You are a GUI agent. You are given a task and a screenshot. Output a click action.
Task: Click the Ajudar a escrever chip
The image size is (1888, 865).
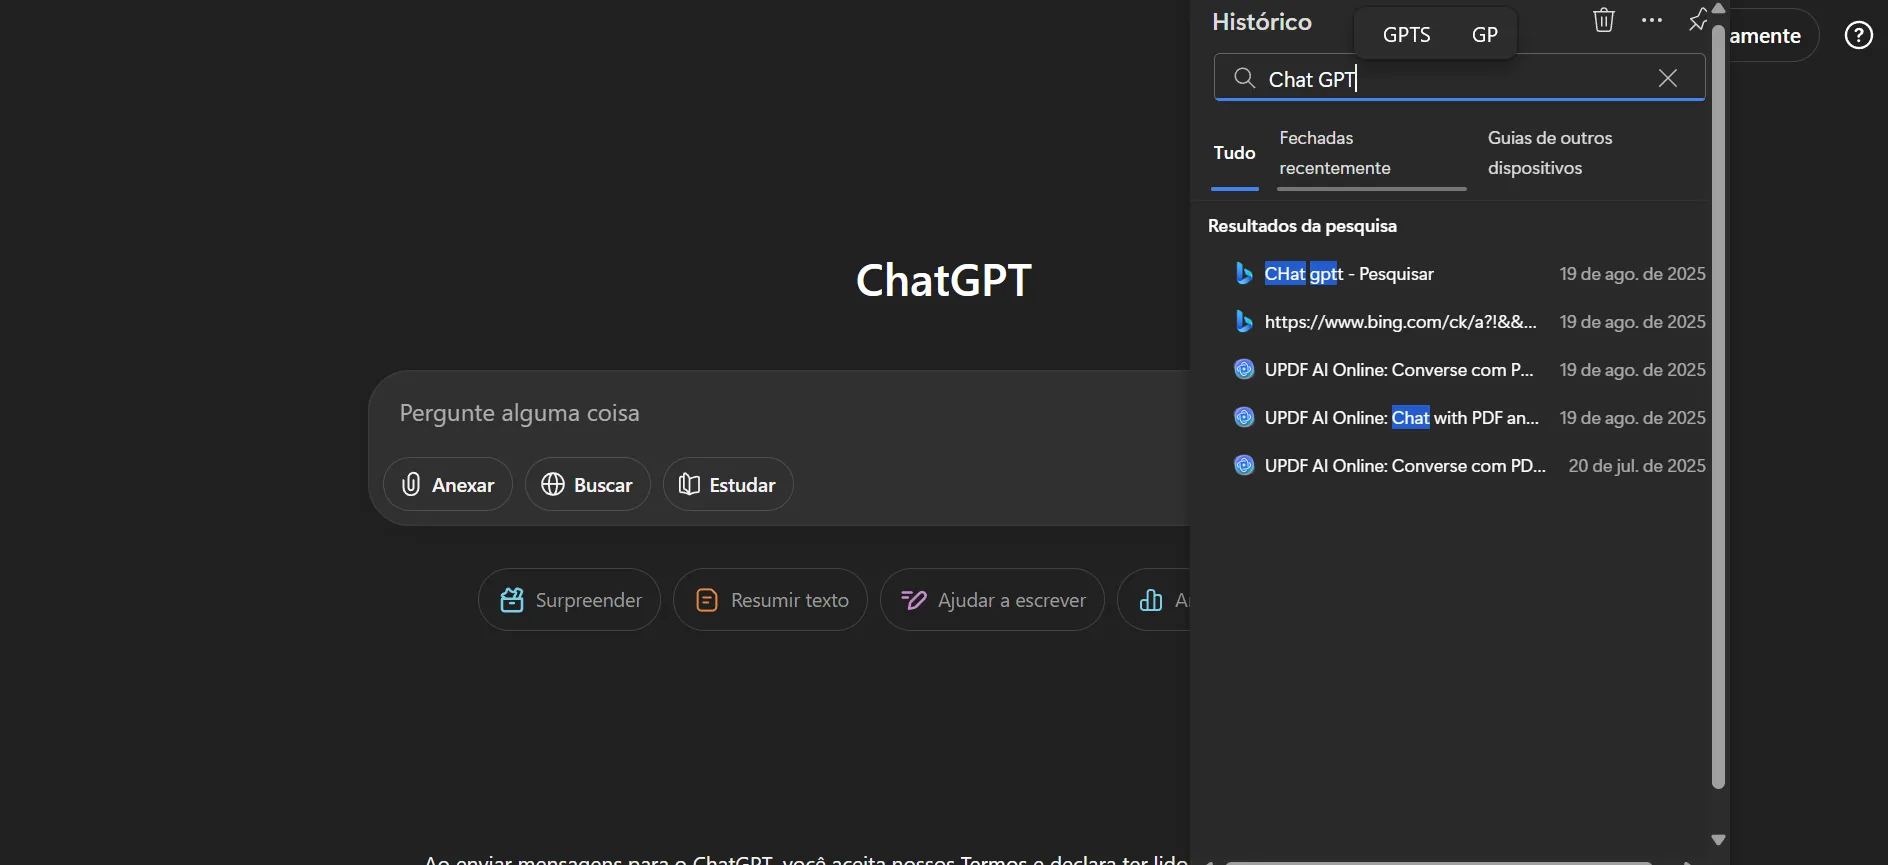[x=992, y=600]
